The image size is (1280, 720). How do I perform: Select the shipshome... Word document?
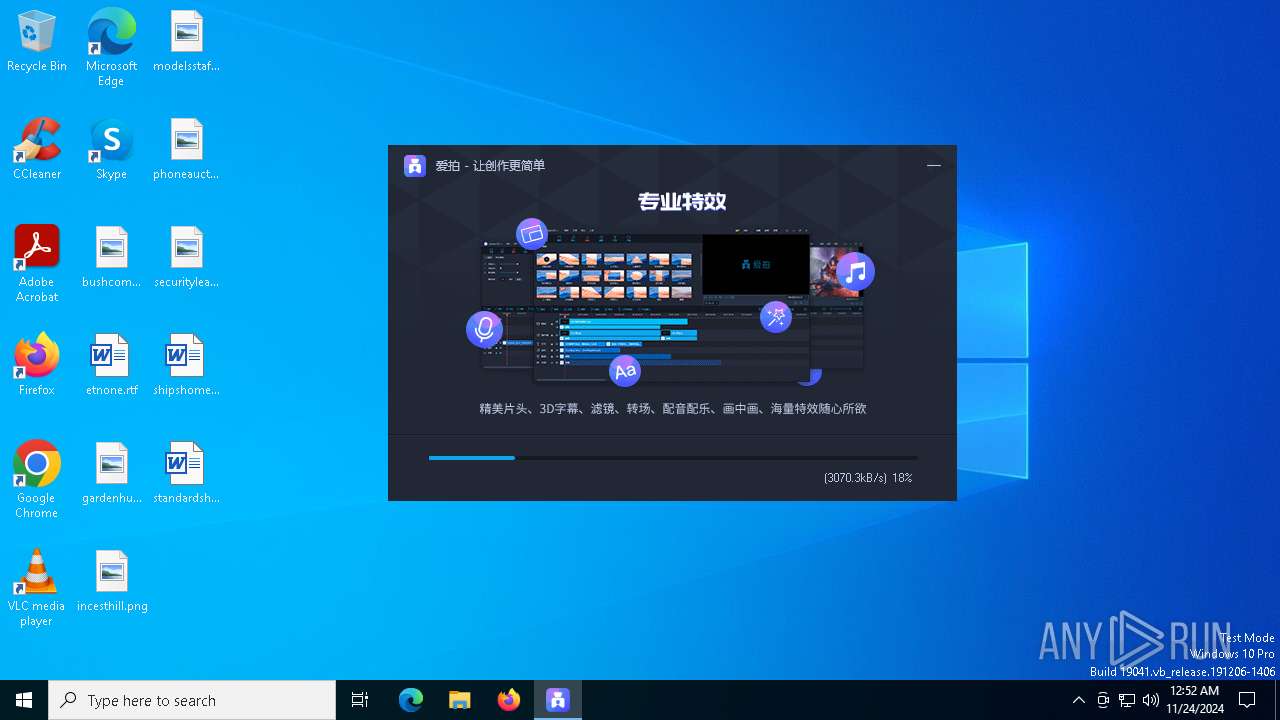(186, 366)
